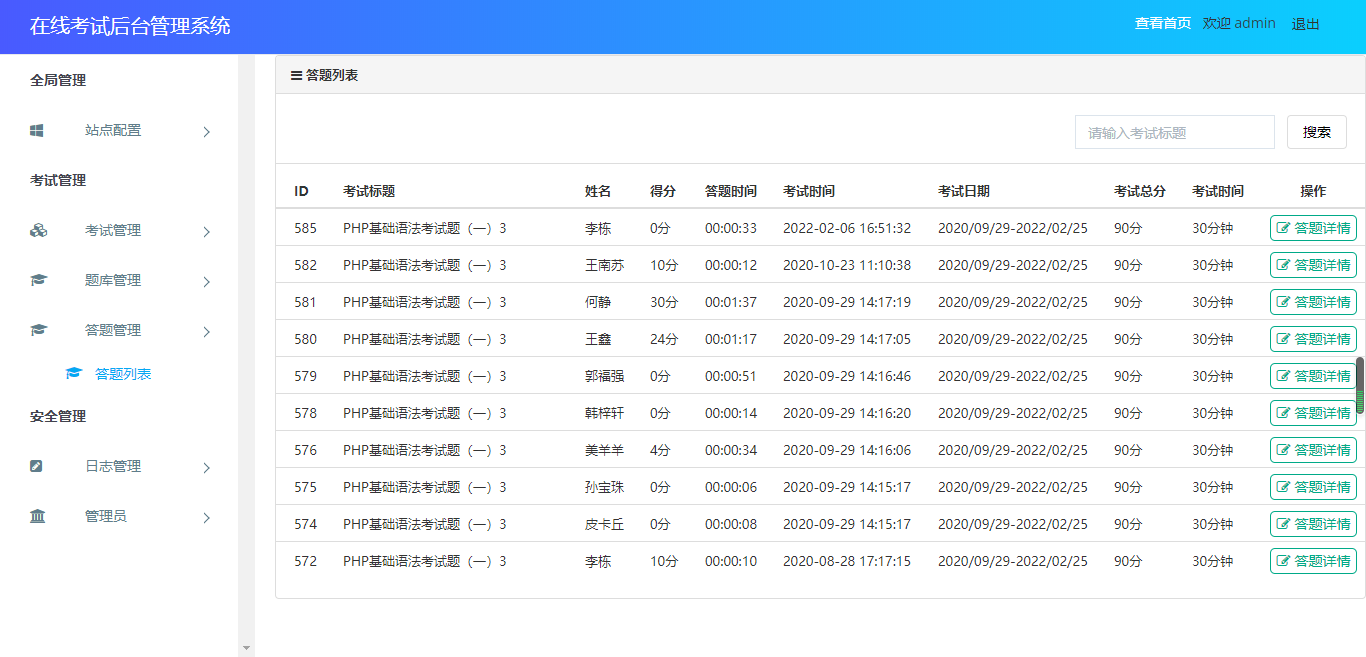Expand the 站点配置 chevron arrow

[x=207, y=131]
